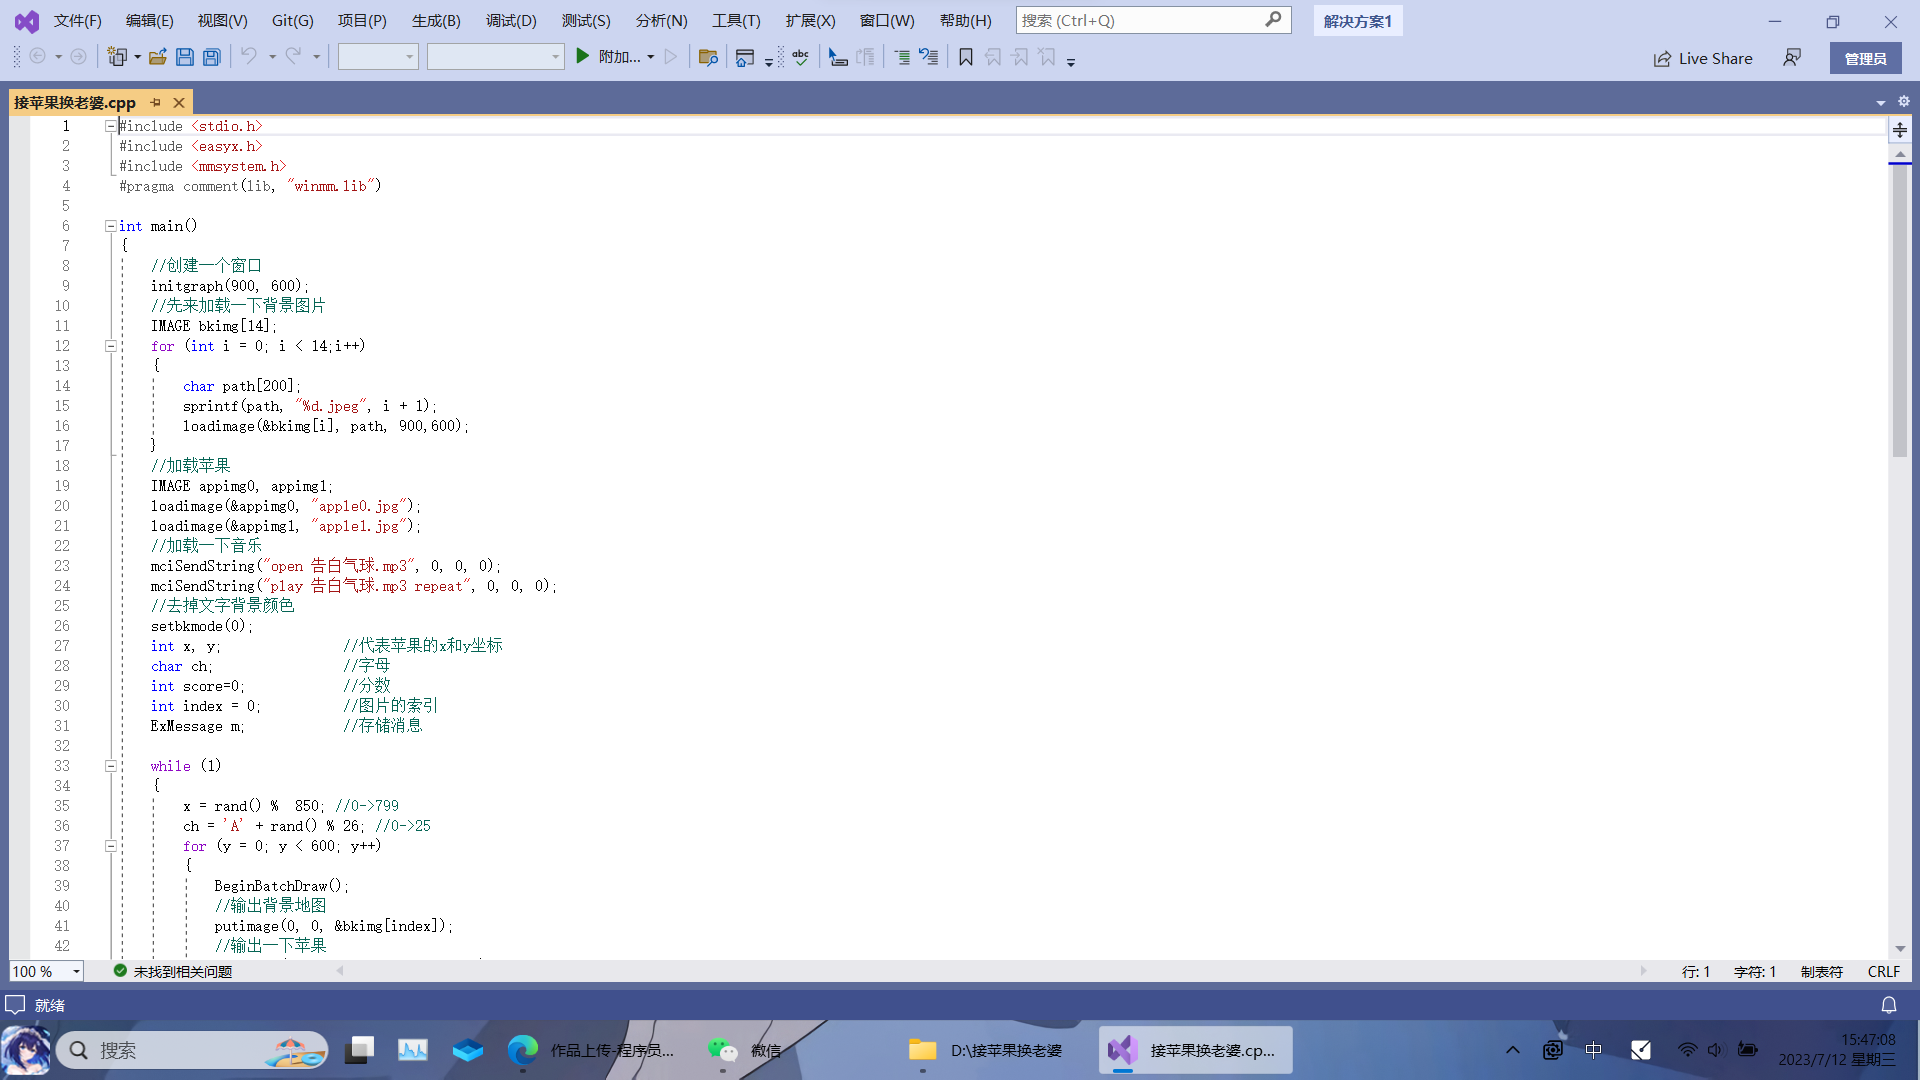Image resolution: width=1920 pixels, height=1080 pixels.
Task: Expand code folding at line 6 main function
Action: 109,225
